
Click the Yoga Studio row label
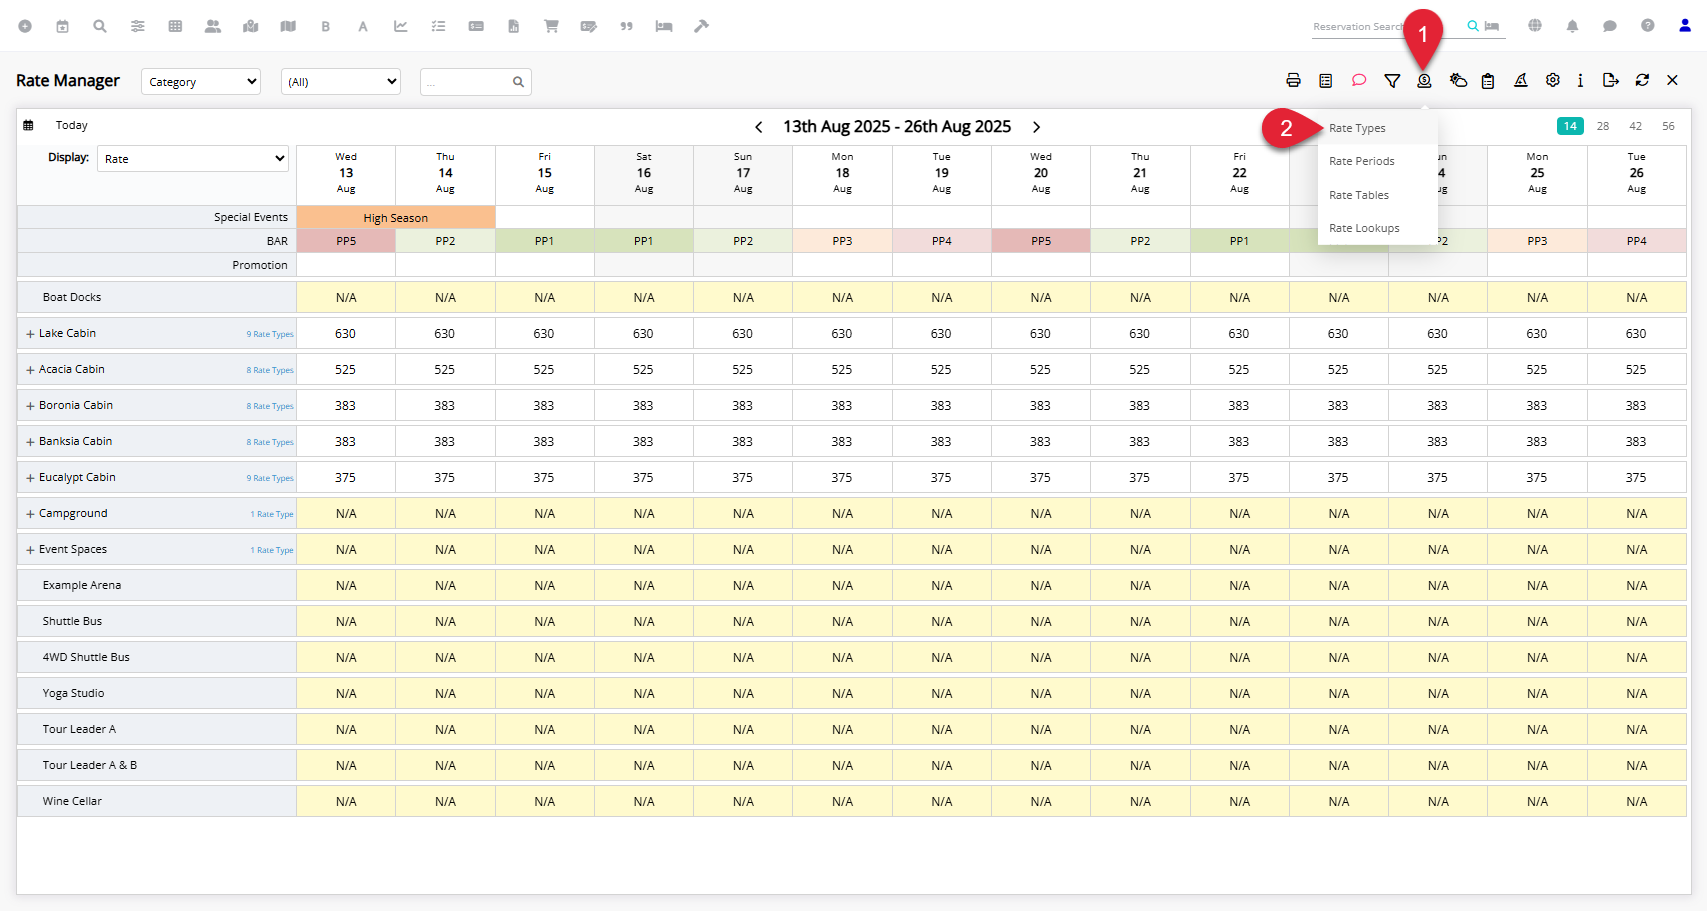pyautogui.click(x=73, y=693)
